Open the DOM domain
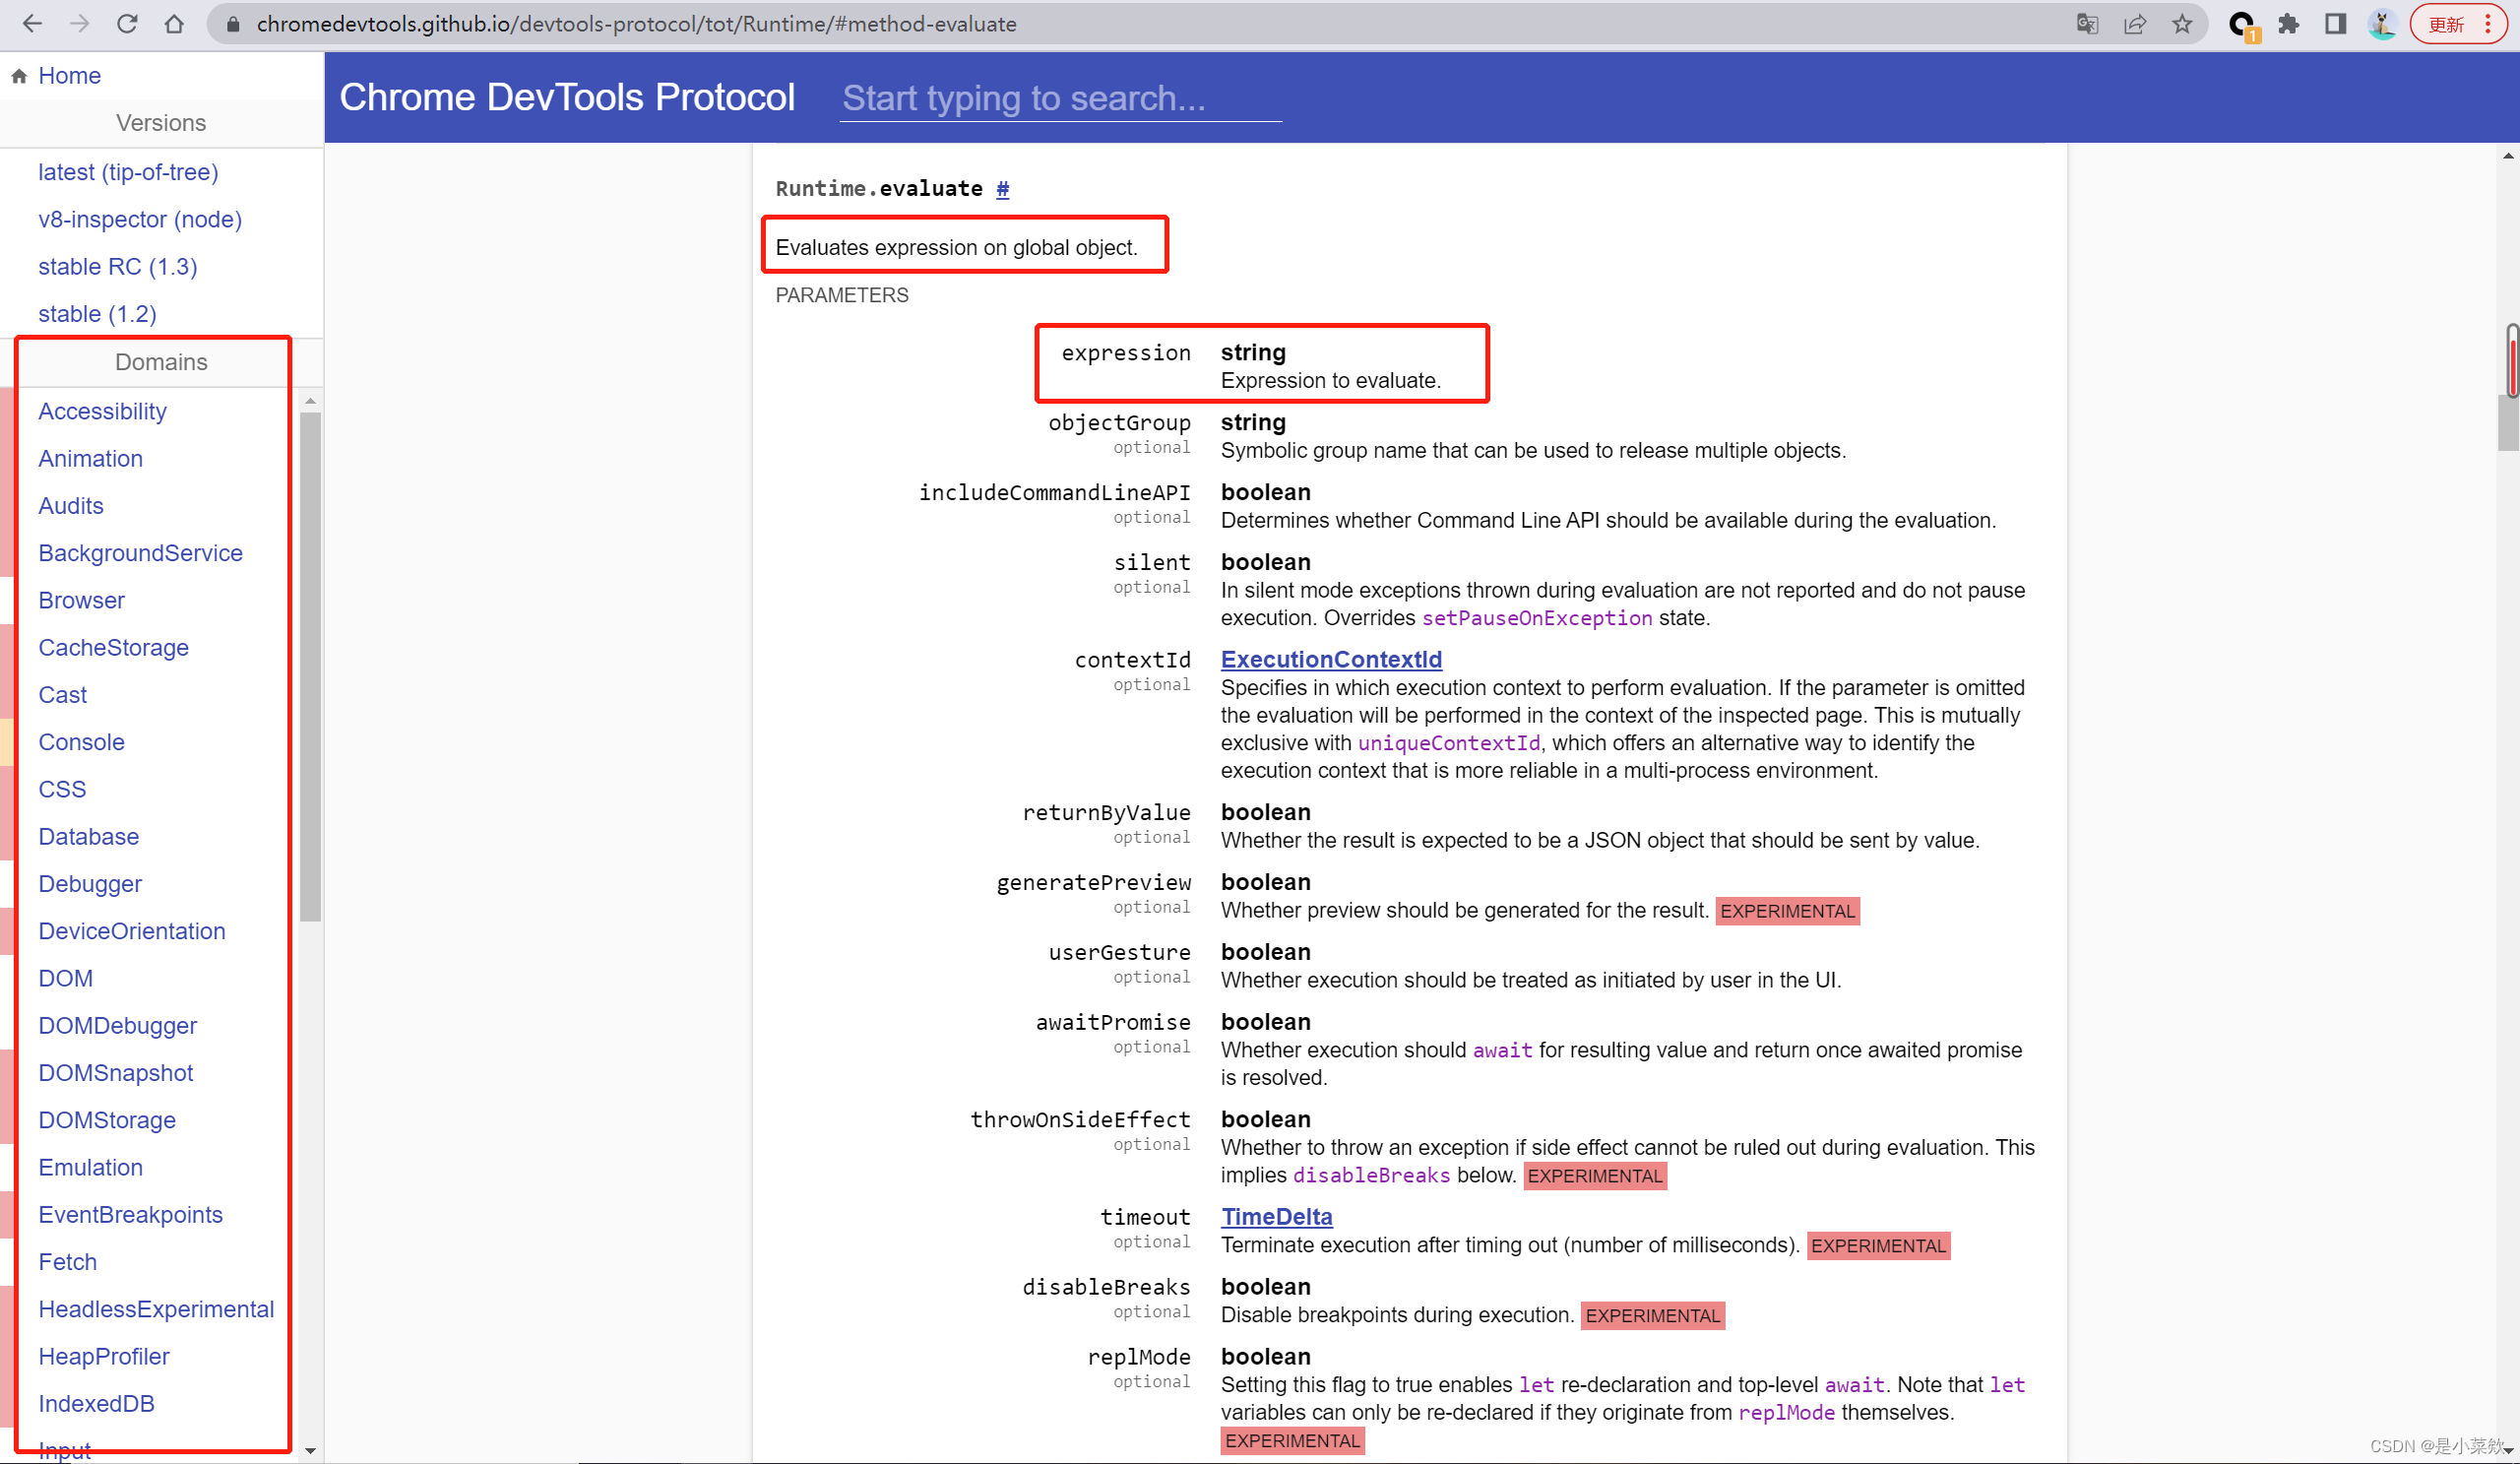This screenshot has width=2520, height=1464. [65, 978]
